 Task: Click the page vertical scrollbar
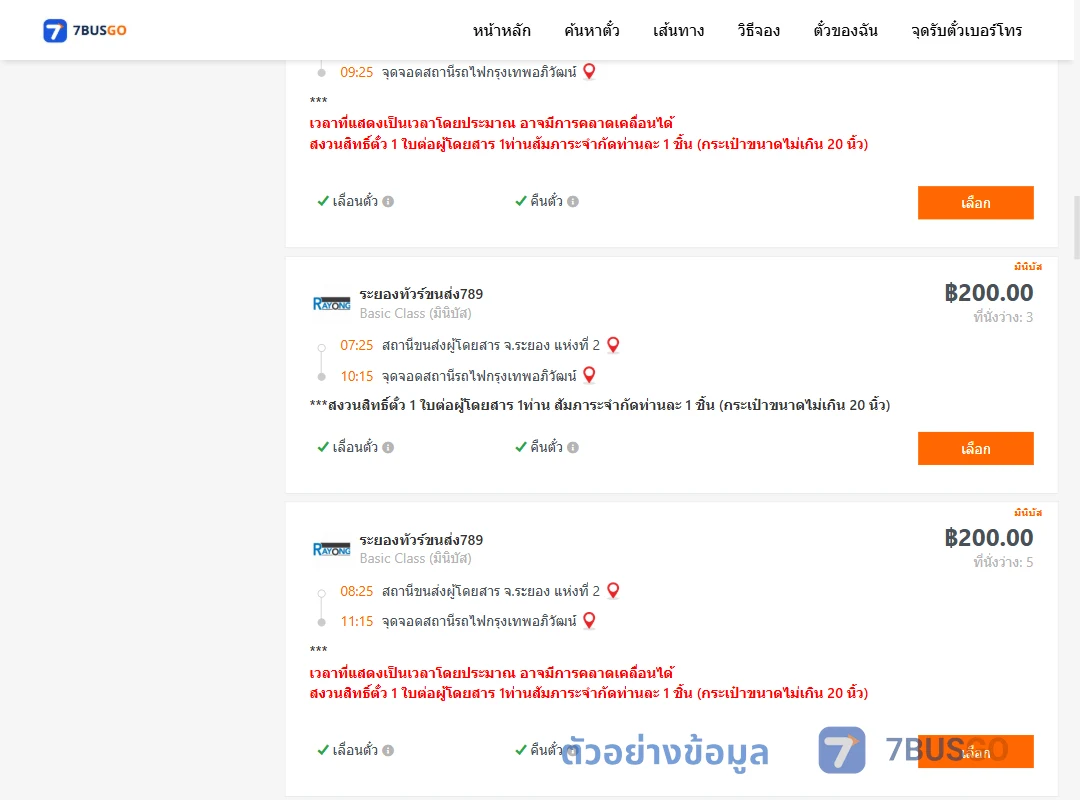click(x=1076, y=227)
